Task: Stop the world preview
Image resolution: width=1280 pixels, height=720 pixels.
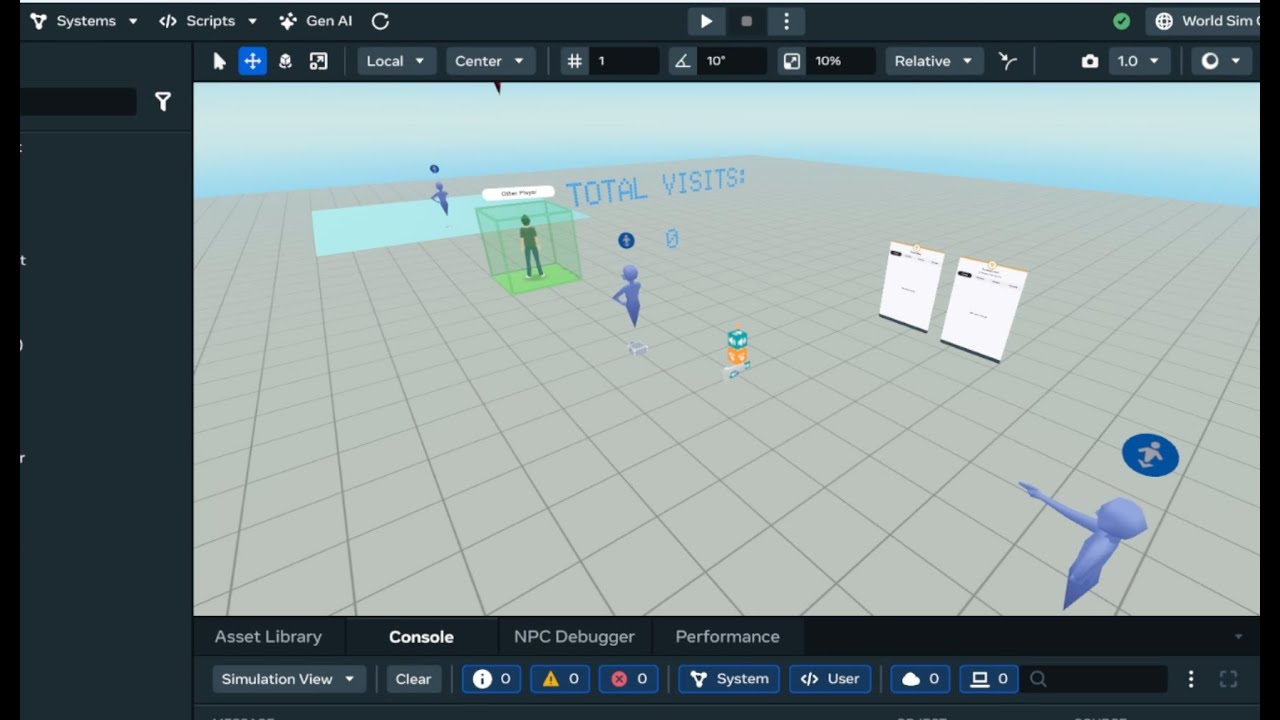Action: pyautogui.click(x=746, y=21)
